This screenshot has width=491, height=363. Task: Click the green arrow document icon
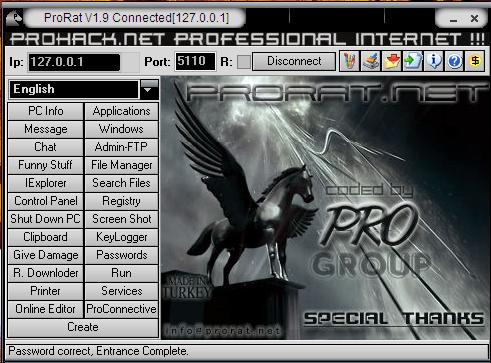413,61
